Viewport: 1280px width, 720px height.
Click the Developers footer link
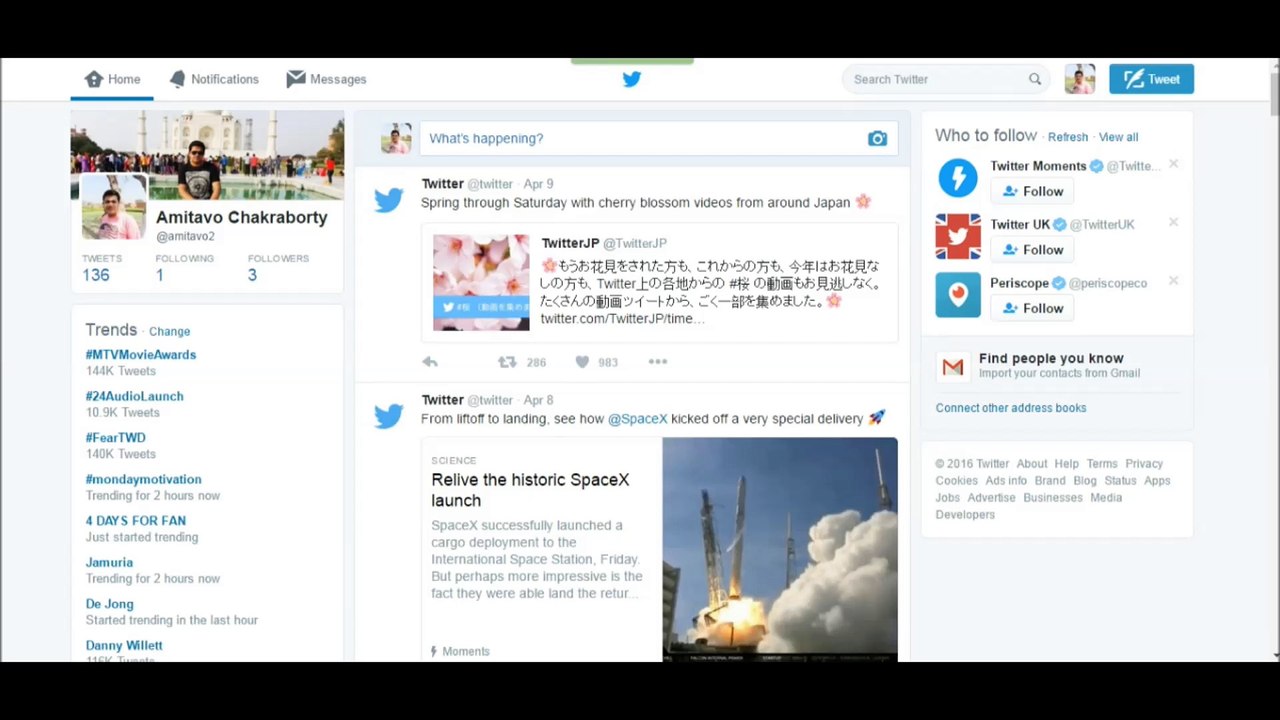[965, 515]
